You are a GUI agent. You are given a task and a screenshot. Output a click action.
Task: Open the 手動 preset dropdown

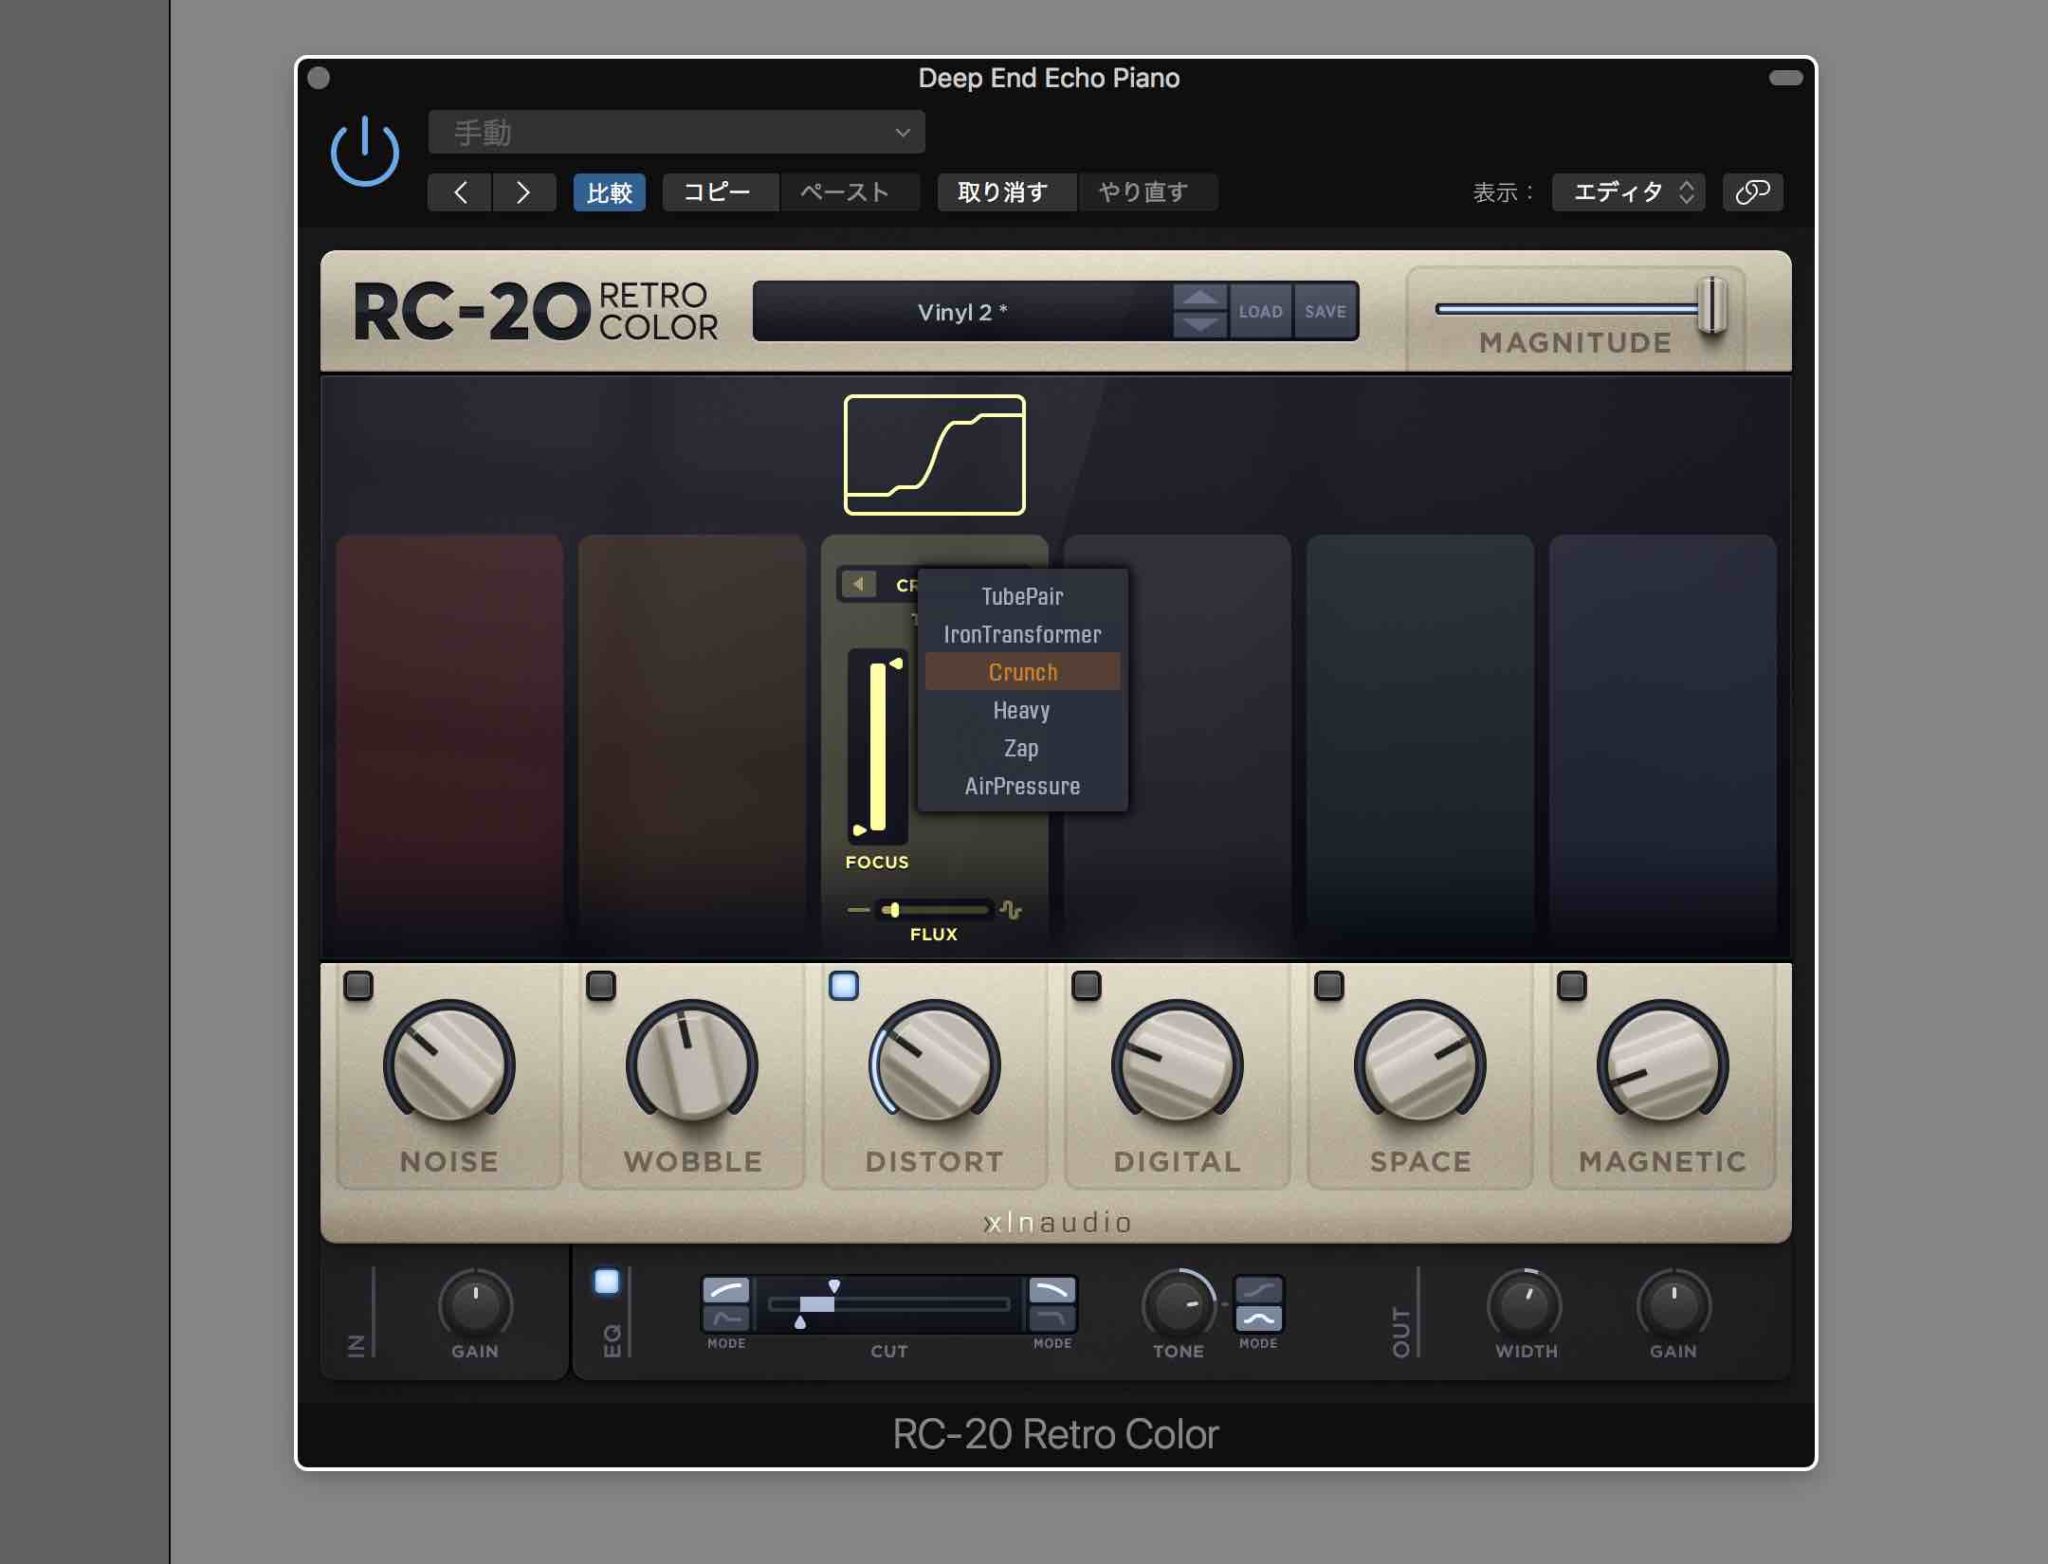[x=676, y=131]
